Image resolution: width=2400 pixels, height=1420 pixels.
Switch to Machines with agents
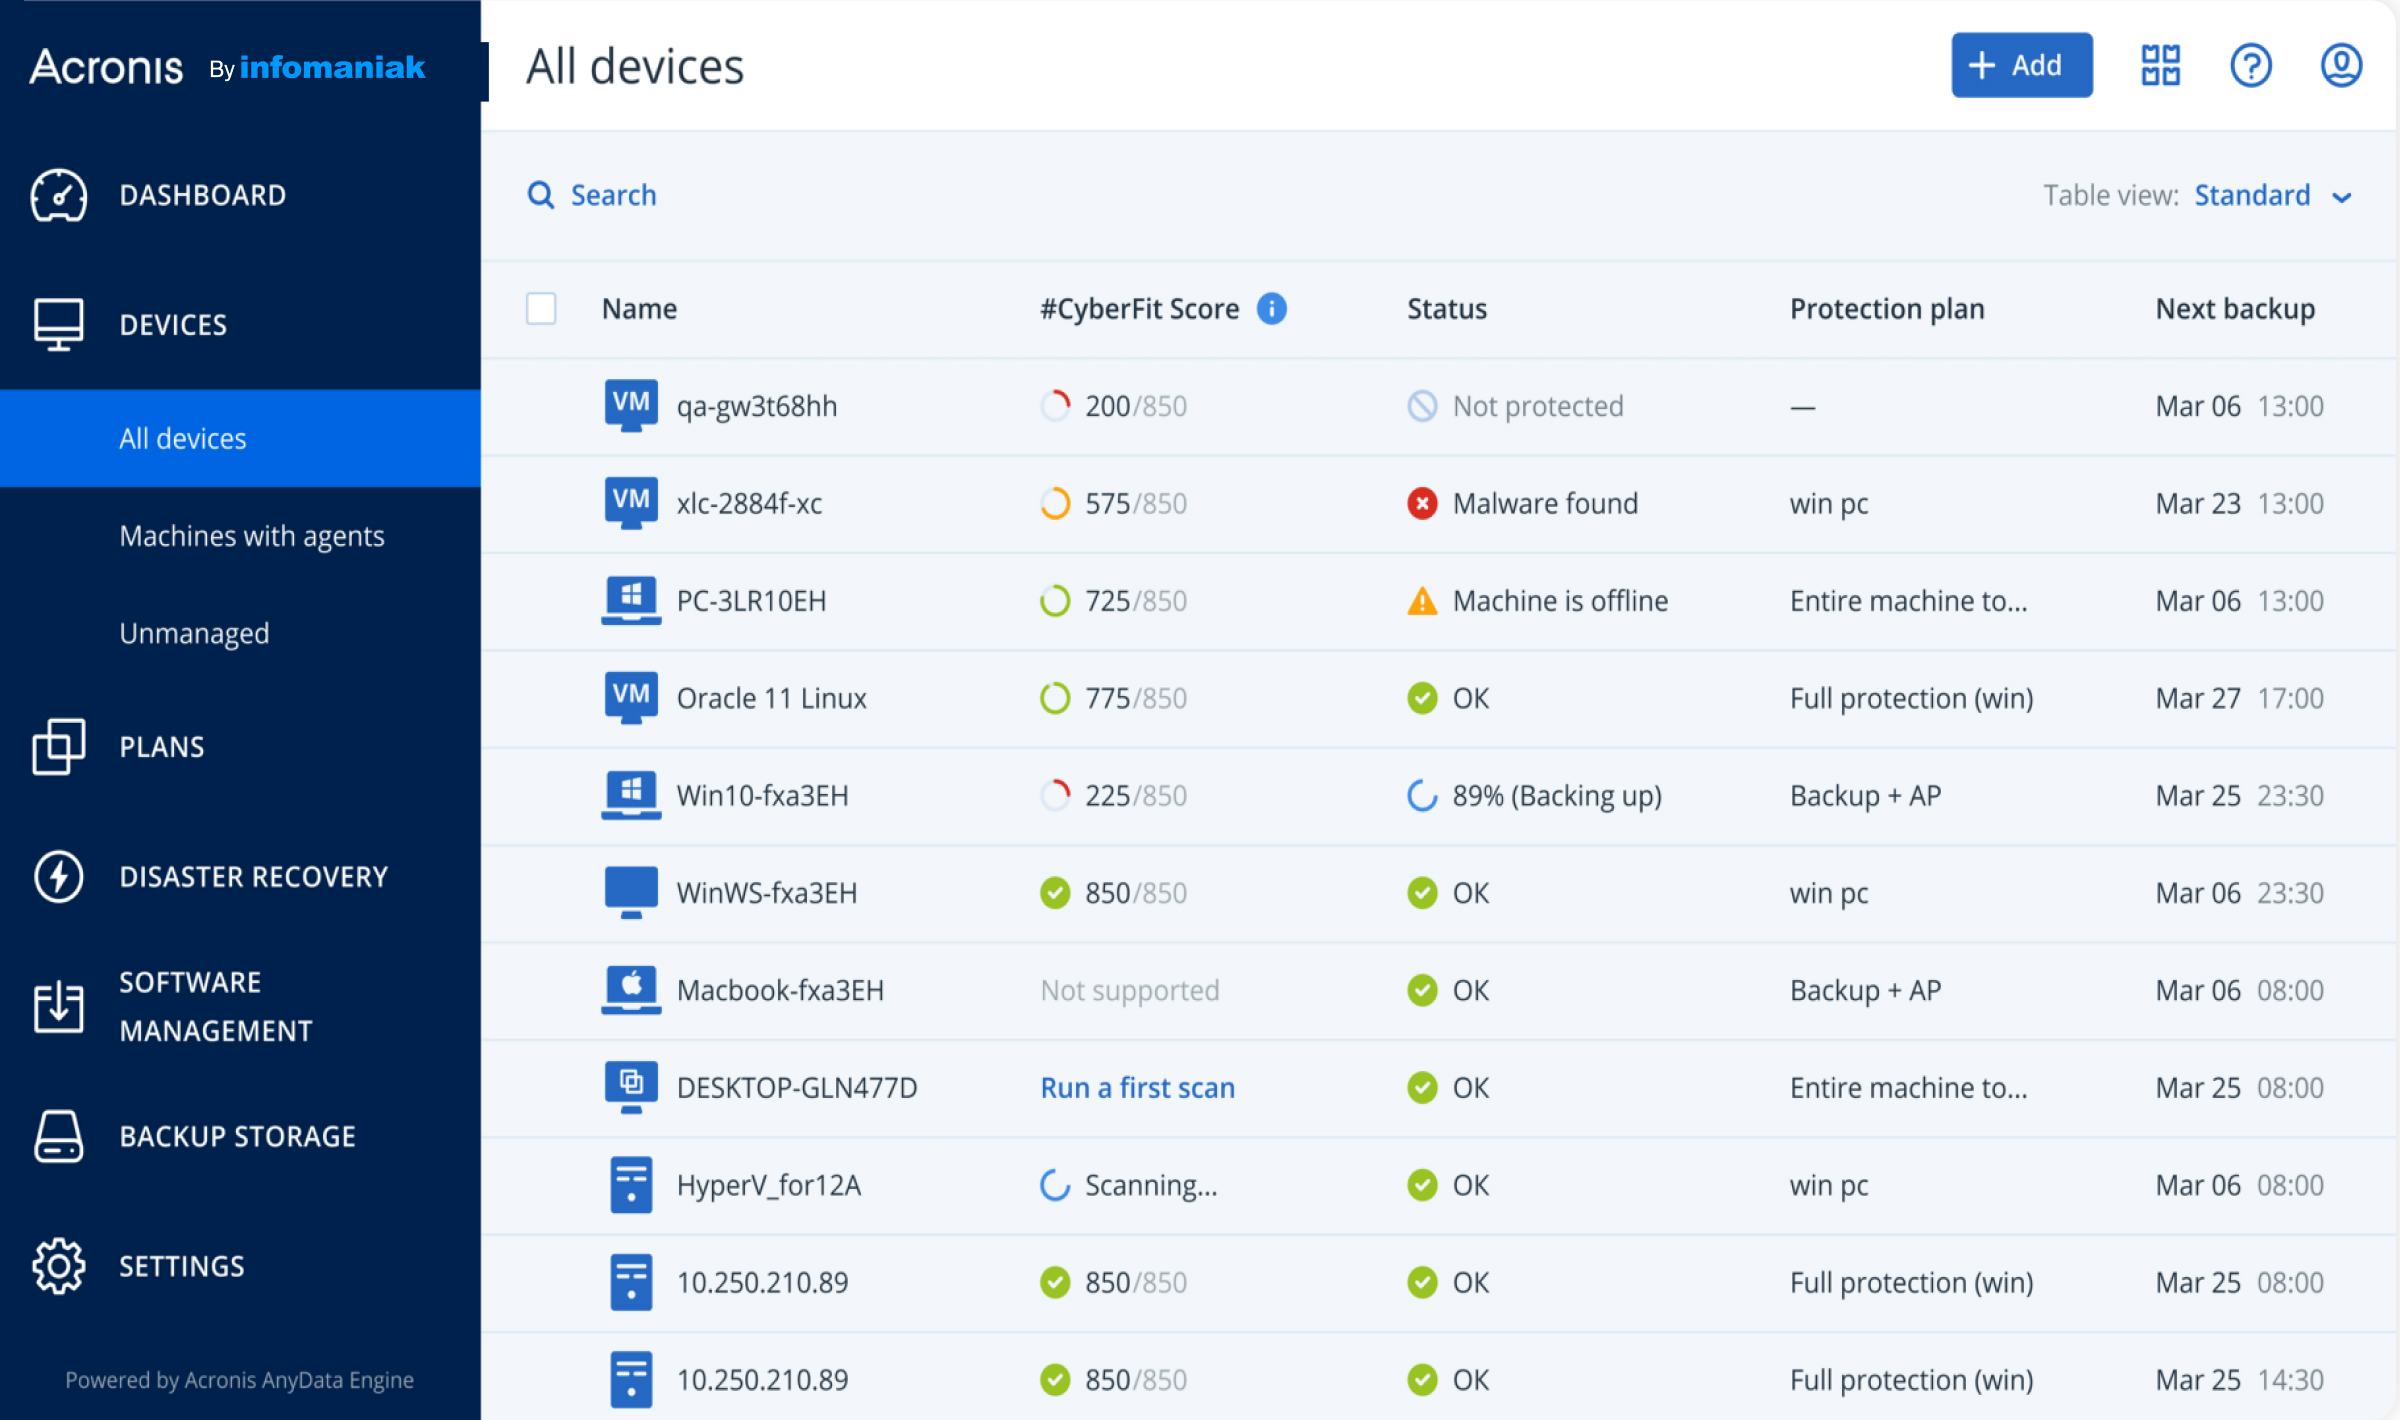pyautogui.click(x=251, y=535)
